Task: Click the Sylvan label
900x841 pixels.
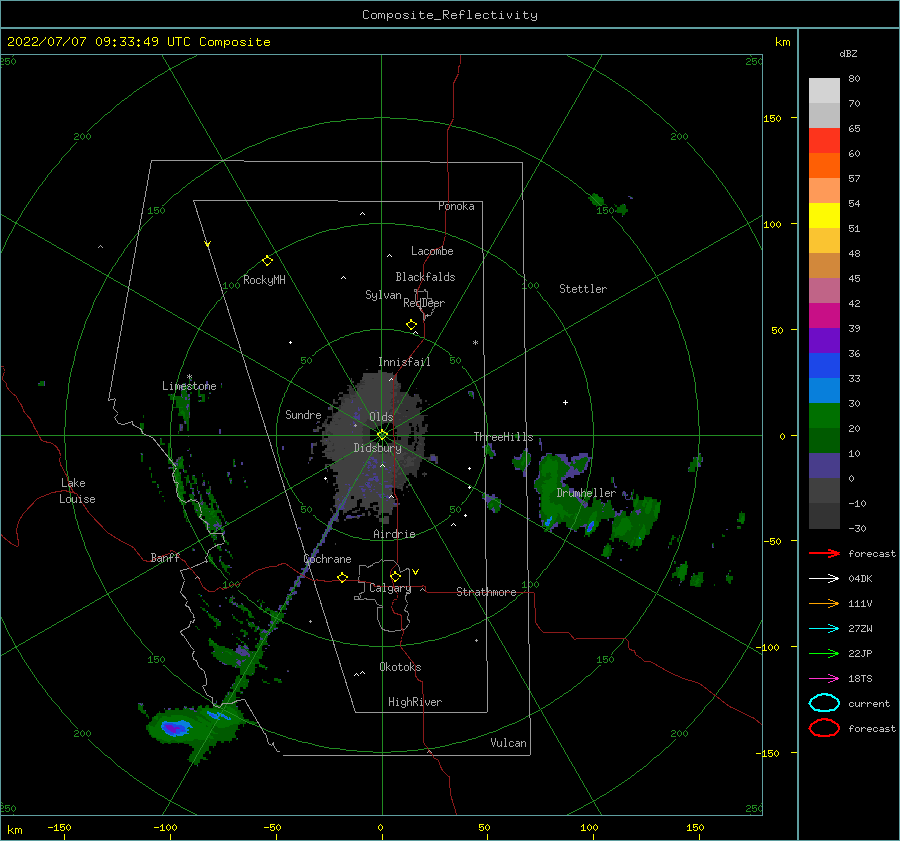Action: (383, 295)
